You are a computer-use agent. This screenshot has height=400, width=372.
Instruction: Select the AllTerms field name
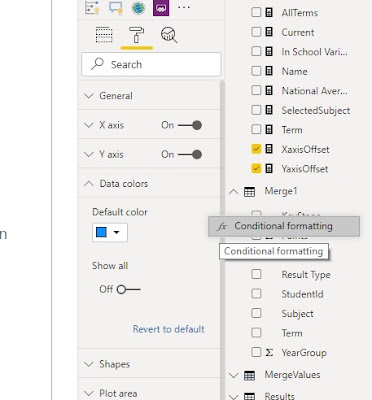[x=299, y=13]
